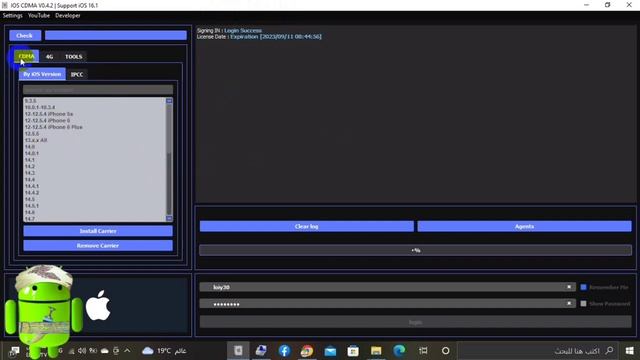640x360 pixels.
Task: Click version list scroll-up arrow
Action: [x=169, y=101]
